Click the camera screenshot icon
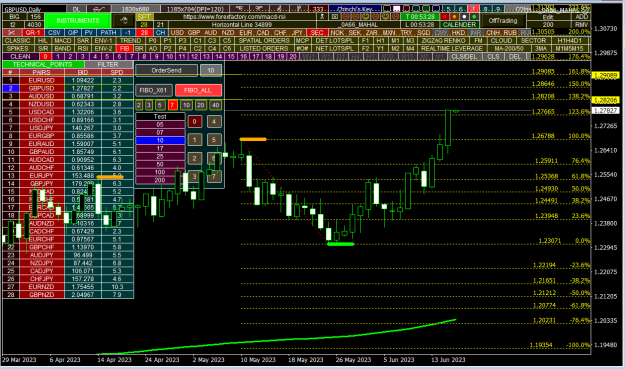 [x=334, y=17]
